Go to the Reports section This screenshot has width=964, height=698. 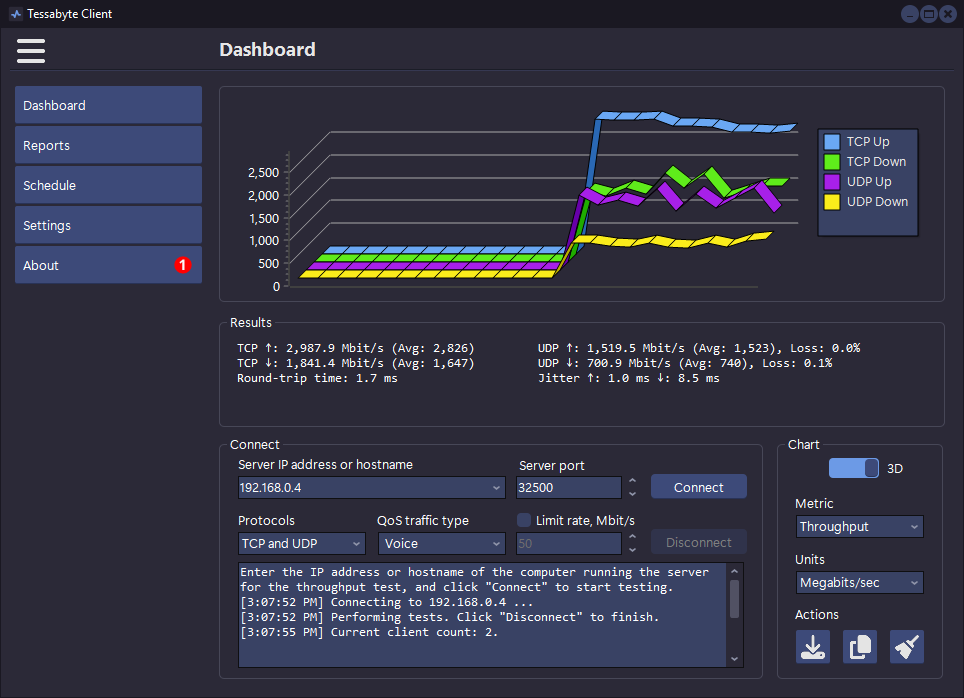(108, 145)
